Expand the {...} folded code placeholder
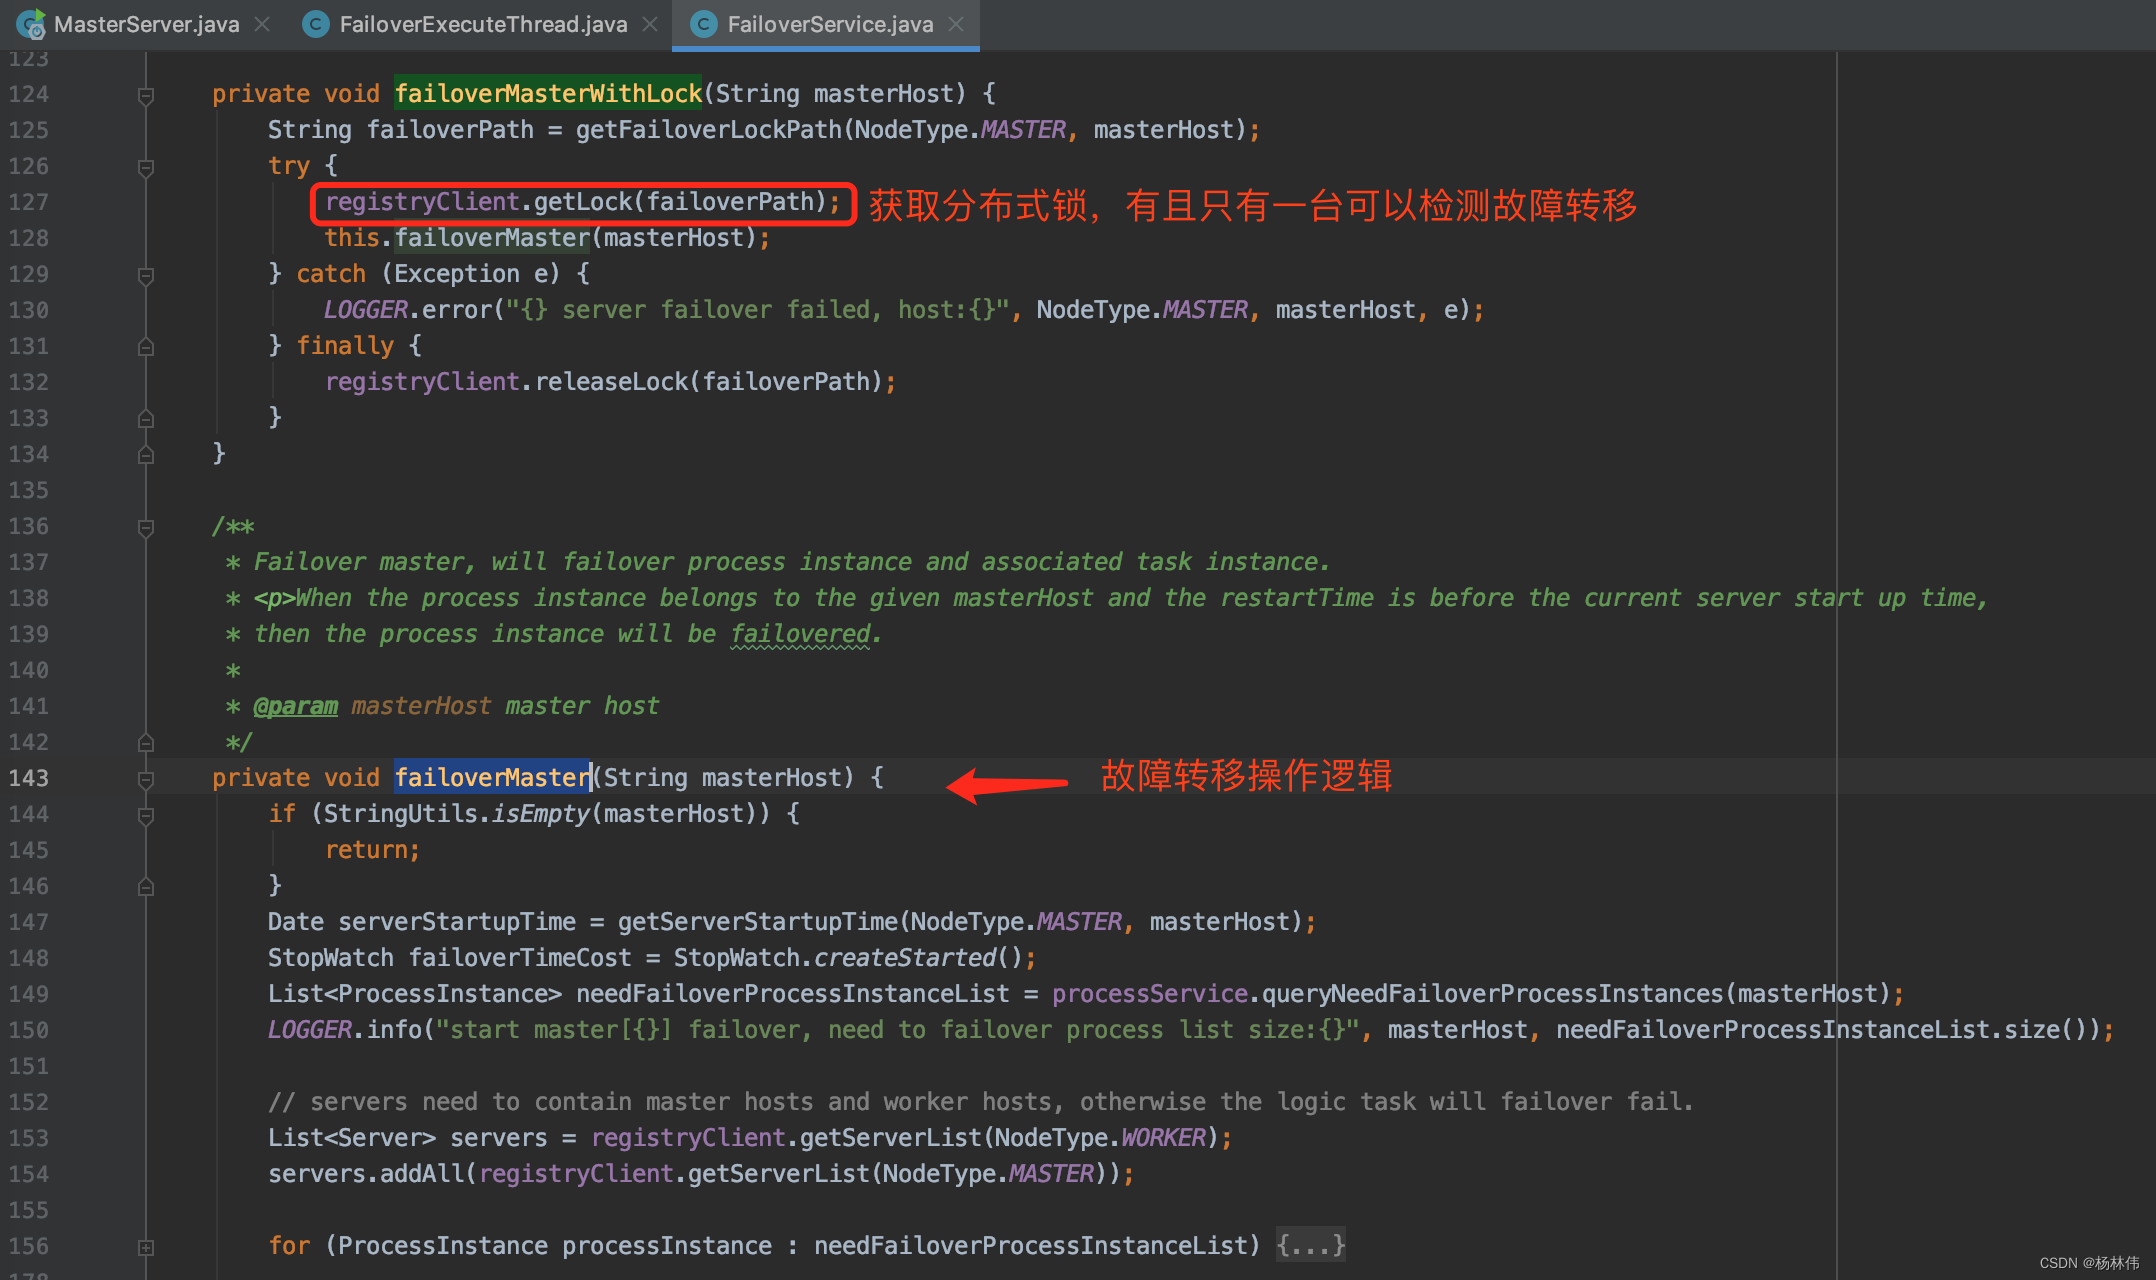Image resolution: width=2156 pixels, height=1280 pixels. click(x=1310, y=1245)
